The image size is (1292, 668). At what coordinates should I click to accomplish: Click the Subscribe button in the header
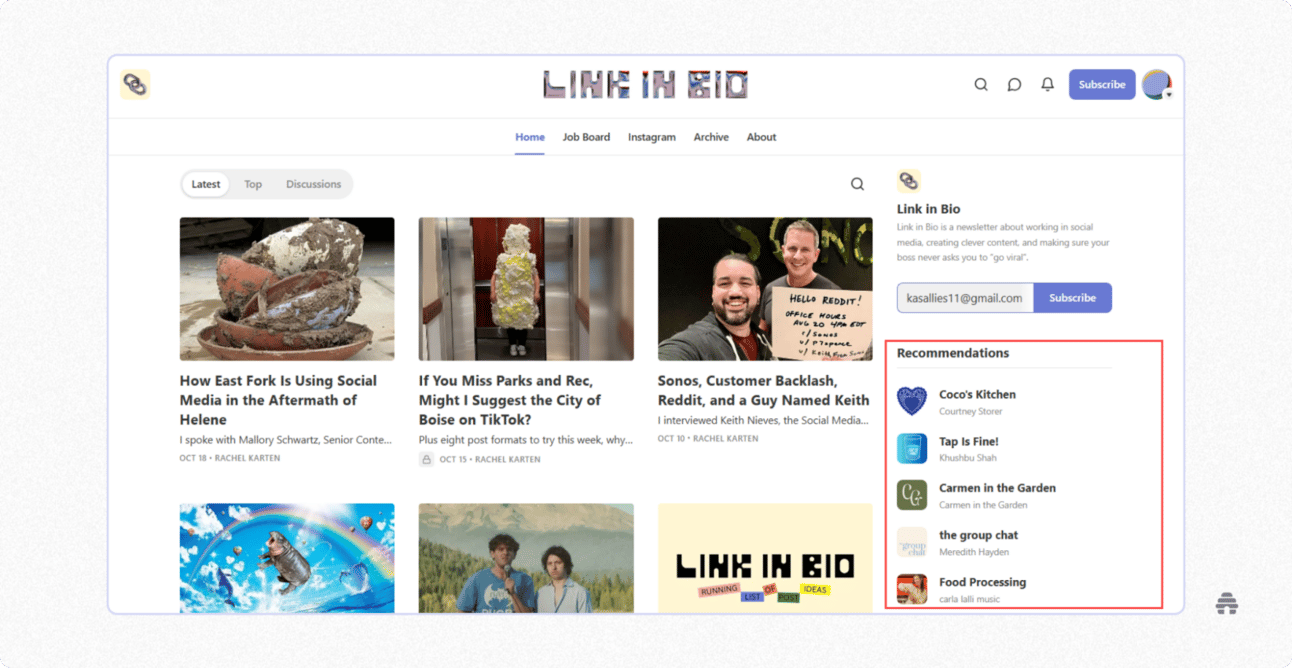[1102, 84]
